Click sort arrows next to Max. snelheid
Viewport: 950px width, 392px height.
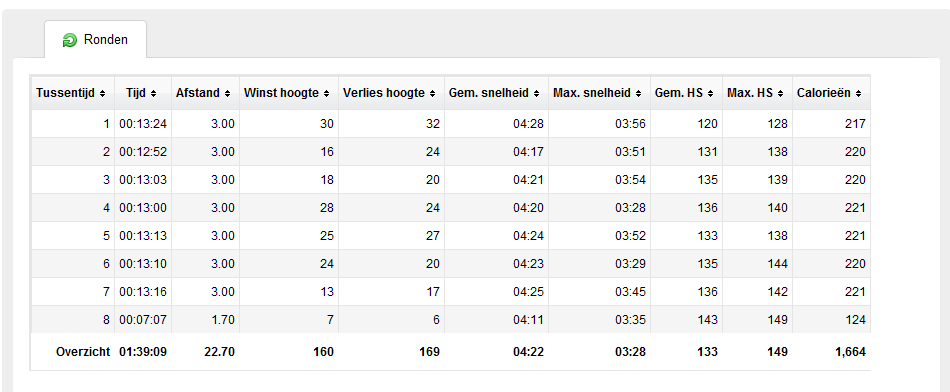coord(639,93)
